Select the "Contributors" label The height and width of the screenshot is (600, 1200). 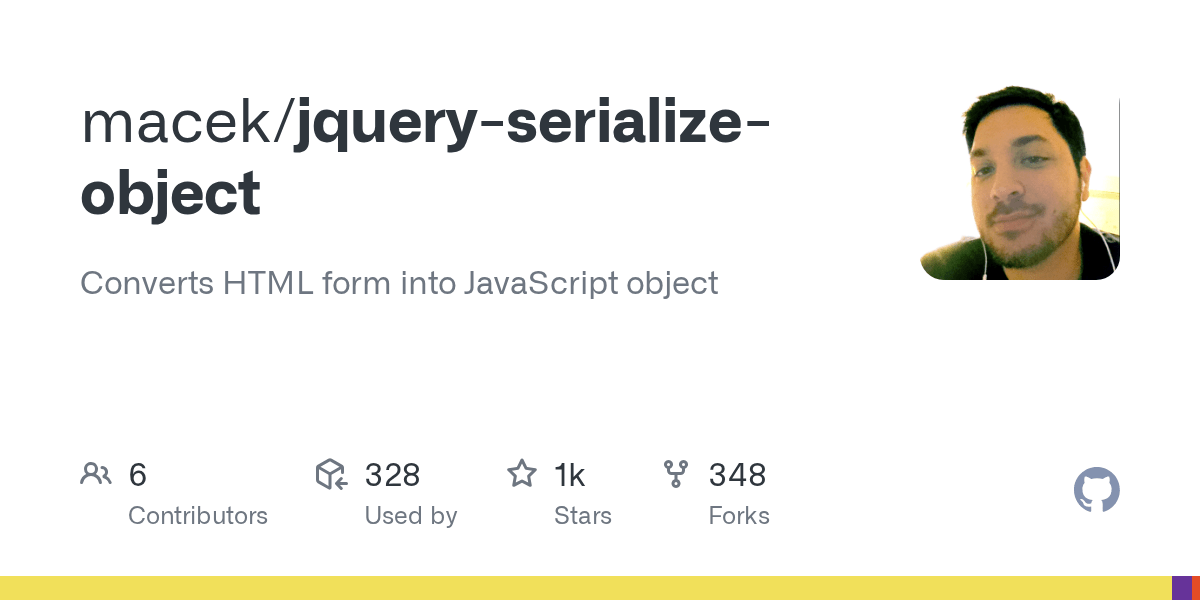click(198, 516)
